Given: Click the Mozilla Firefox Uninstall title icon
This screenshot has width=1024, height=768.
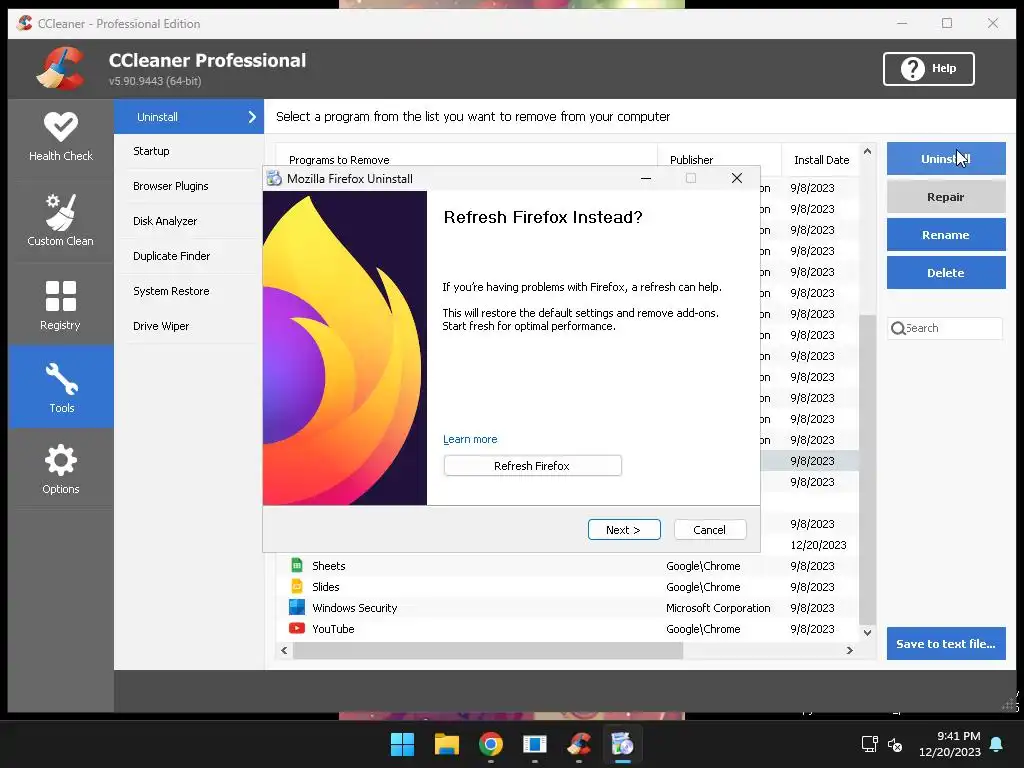Looking at the screenshot, I should [274, 178].
